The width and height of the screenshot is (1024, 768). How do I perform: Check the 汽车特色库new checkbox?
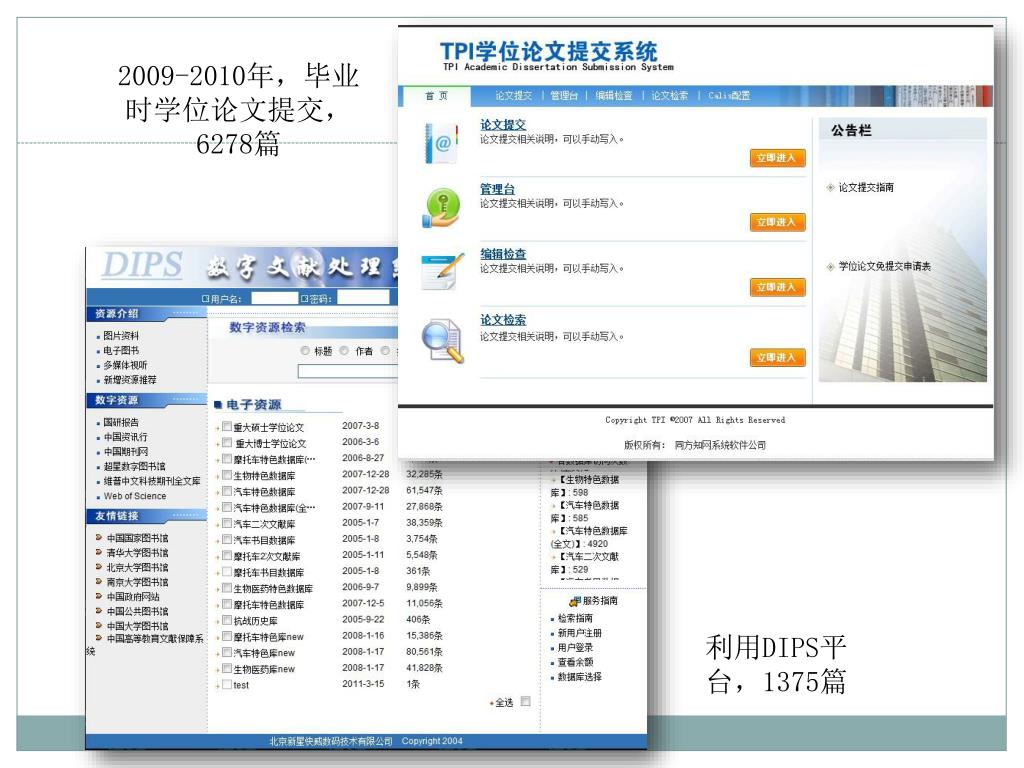click(x=227, y=652)
